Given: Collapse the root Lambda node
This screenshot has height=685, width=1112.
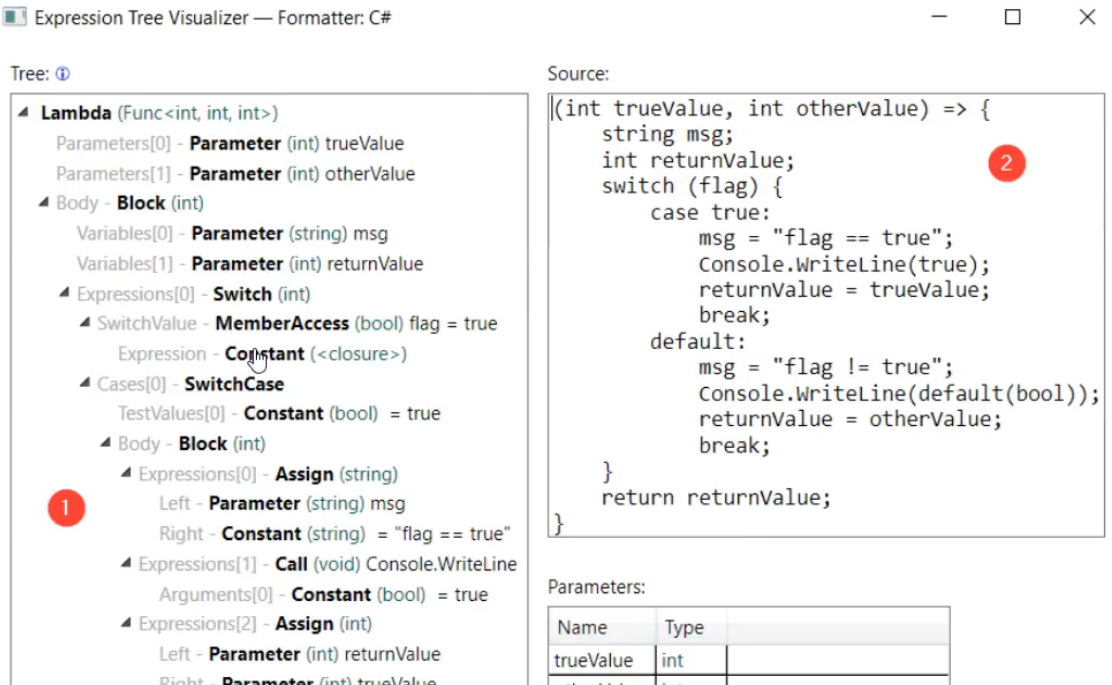Looking at the screenshot, I should pyautogui.click(x=24, y=114).
